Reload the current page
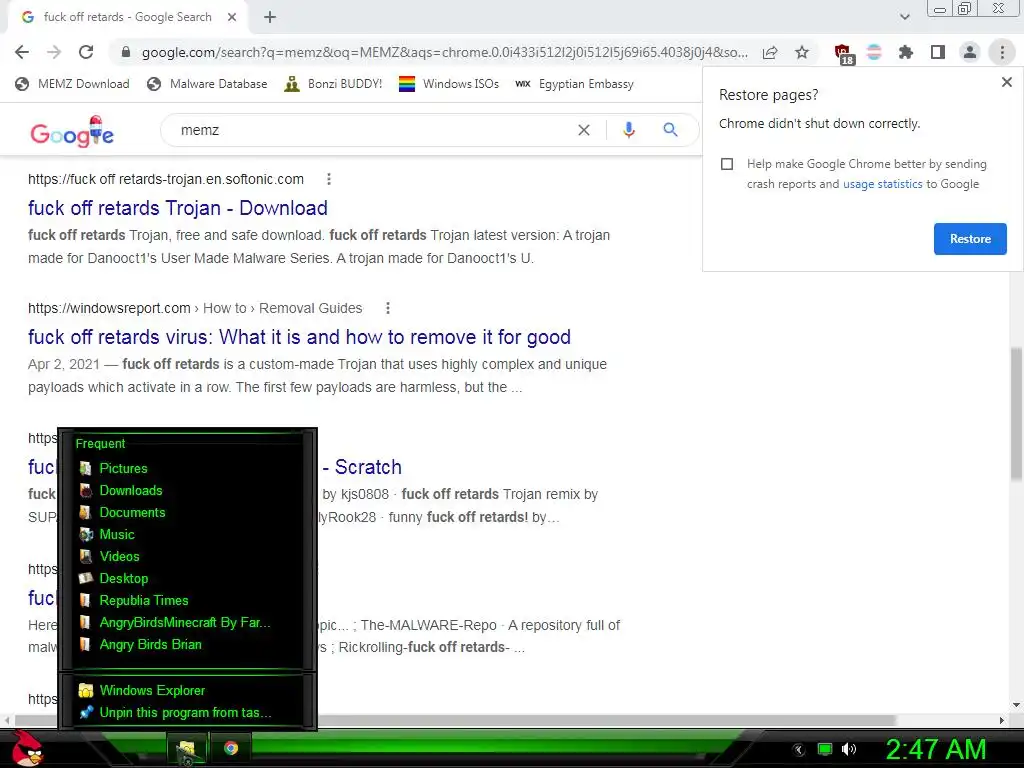 pos(86,52)
